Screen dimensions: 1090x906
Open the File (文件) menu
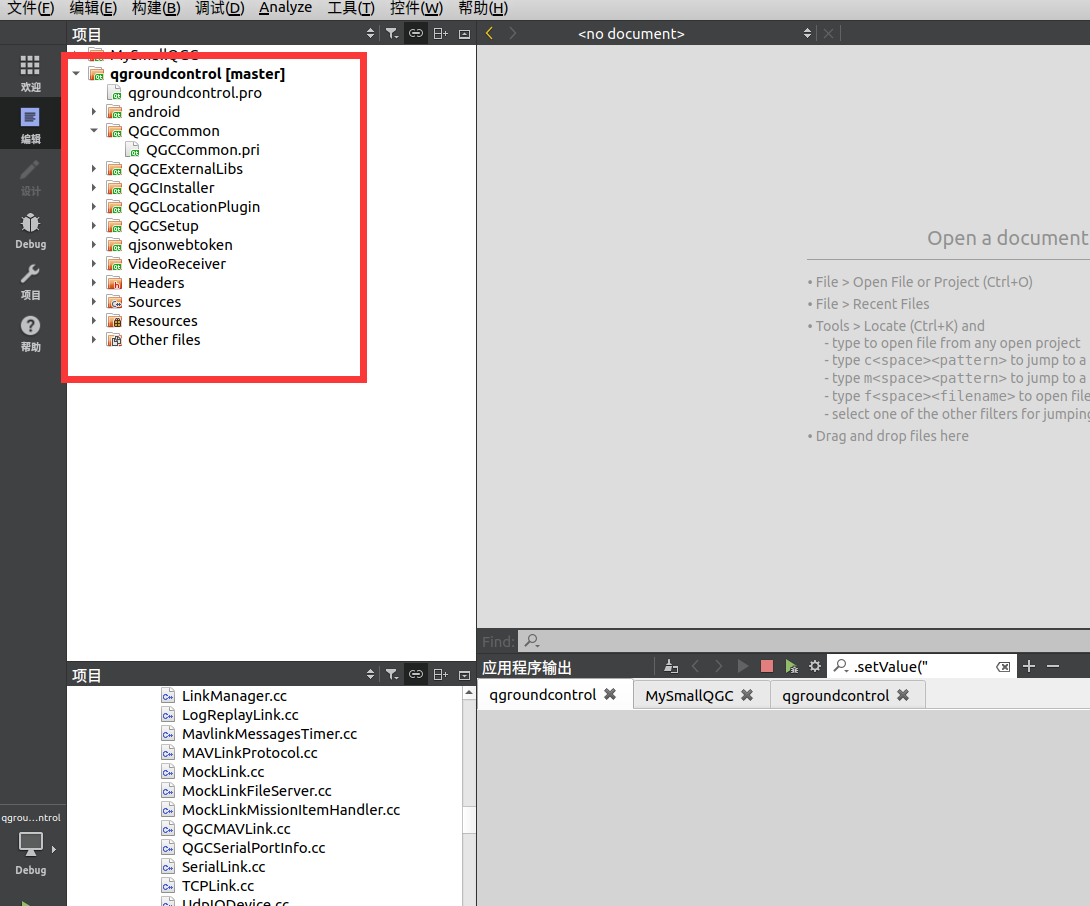point(31,8)
